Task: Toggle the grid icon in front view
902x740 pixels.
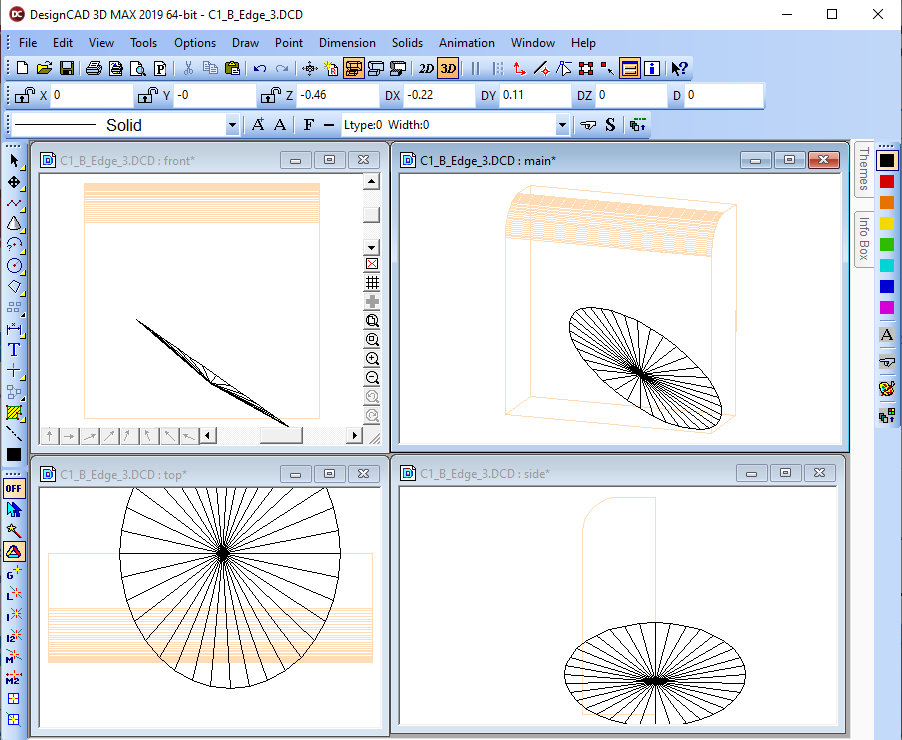Action: [x=372, y=283]
